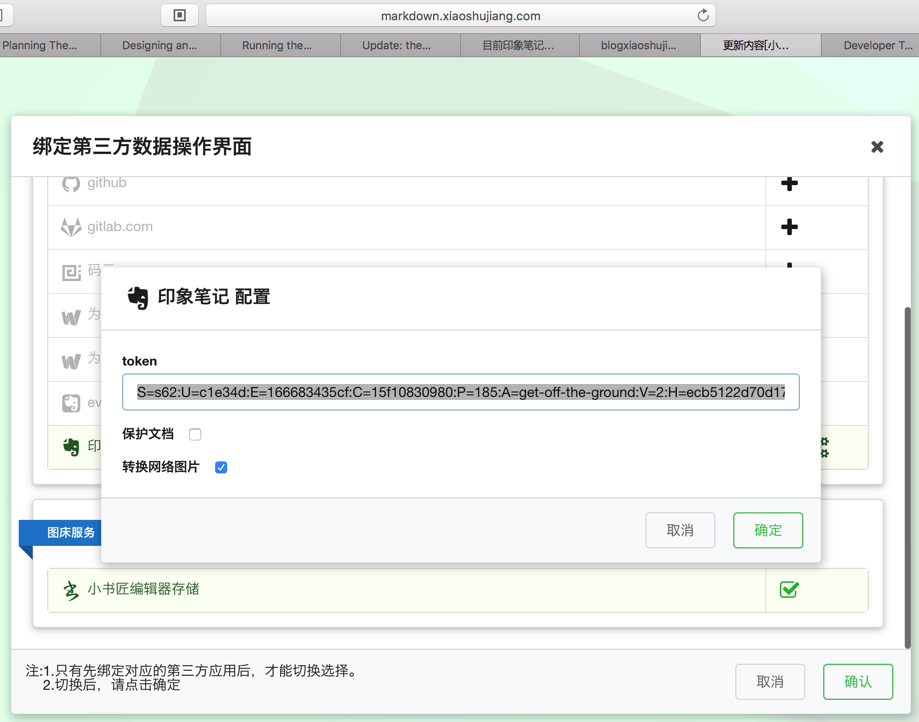Screen dimensions: 919x722
Task: Toggle the 小书匠编辑器存储 selected checkmark
Action: pyautogui.click(x=789, y=590)
